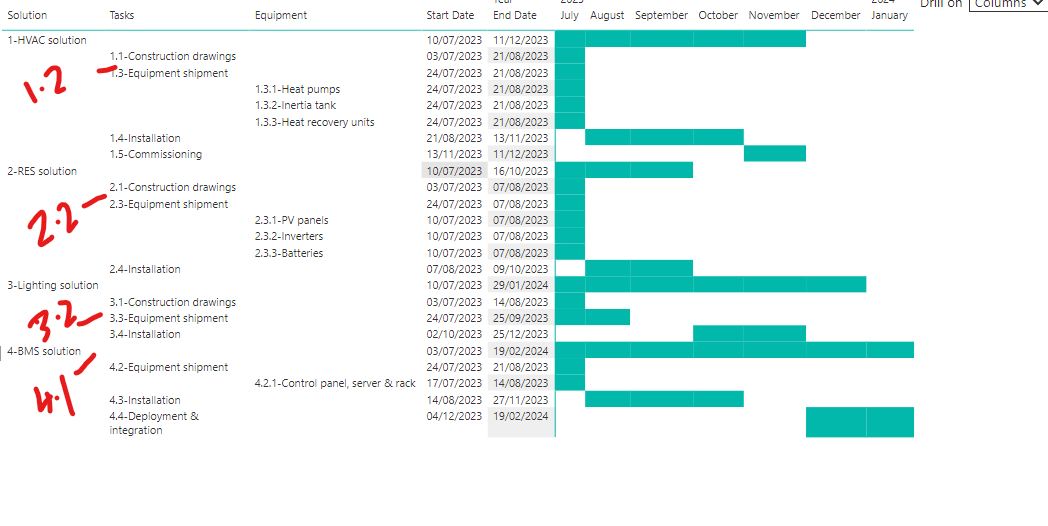Select the 1.3.1-Heat pumps equipment entry
Image resolution: width=1048 pixels, height=526 pixels.
point(297,89)
